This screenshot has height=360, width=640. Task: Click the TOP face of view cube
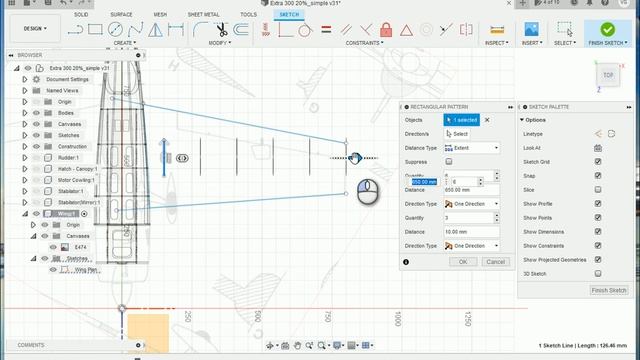pyautogui.click(x=608, y=75)
